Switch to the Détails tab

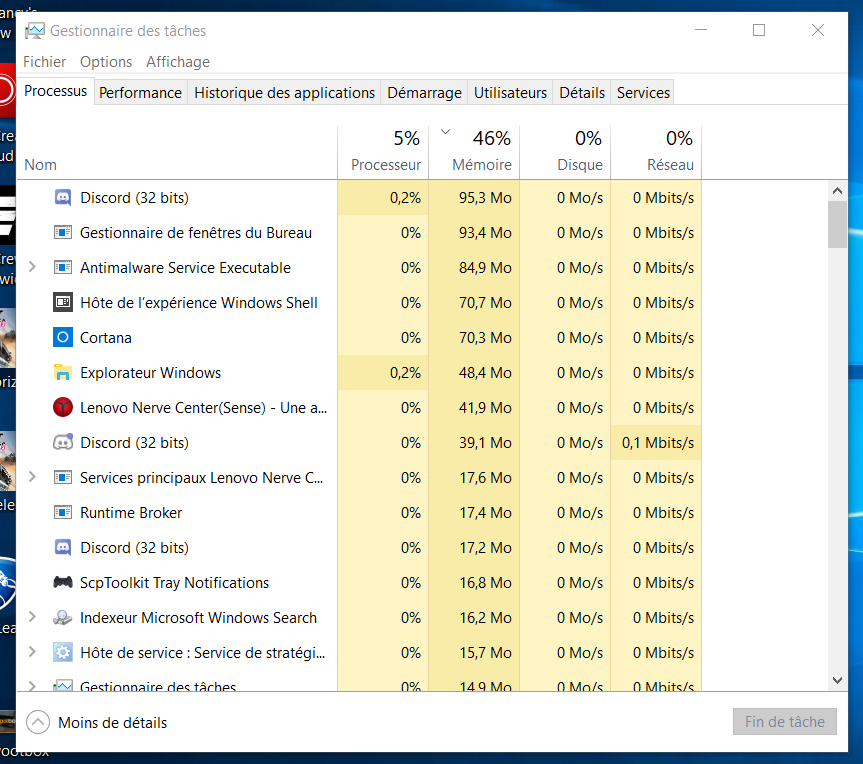tap(582, 92)
